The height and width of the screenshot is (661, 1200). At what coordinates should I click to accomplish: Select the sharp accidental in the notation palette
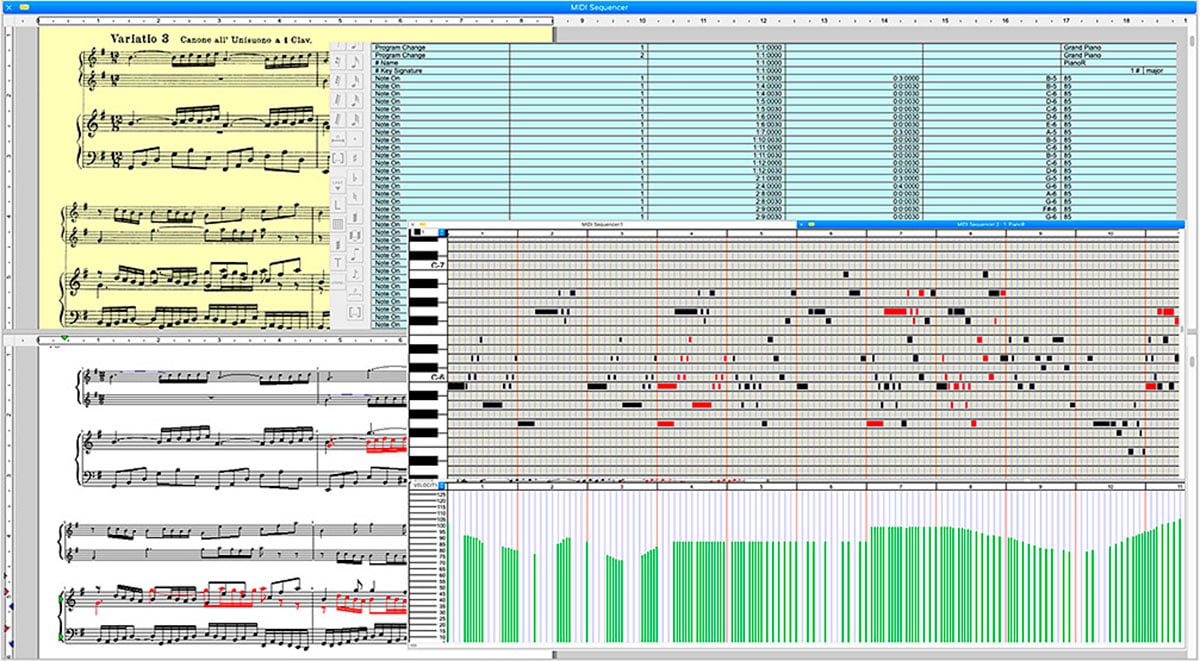(356, 158)
